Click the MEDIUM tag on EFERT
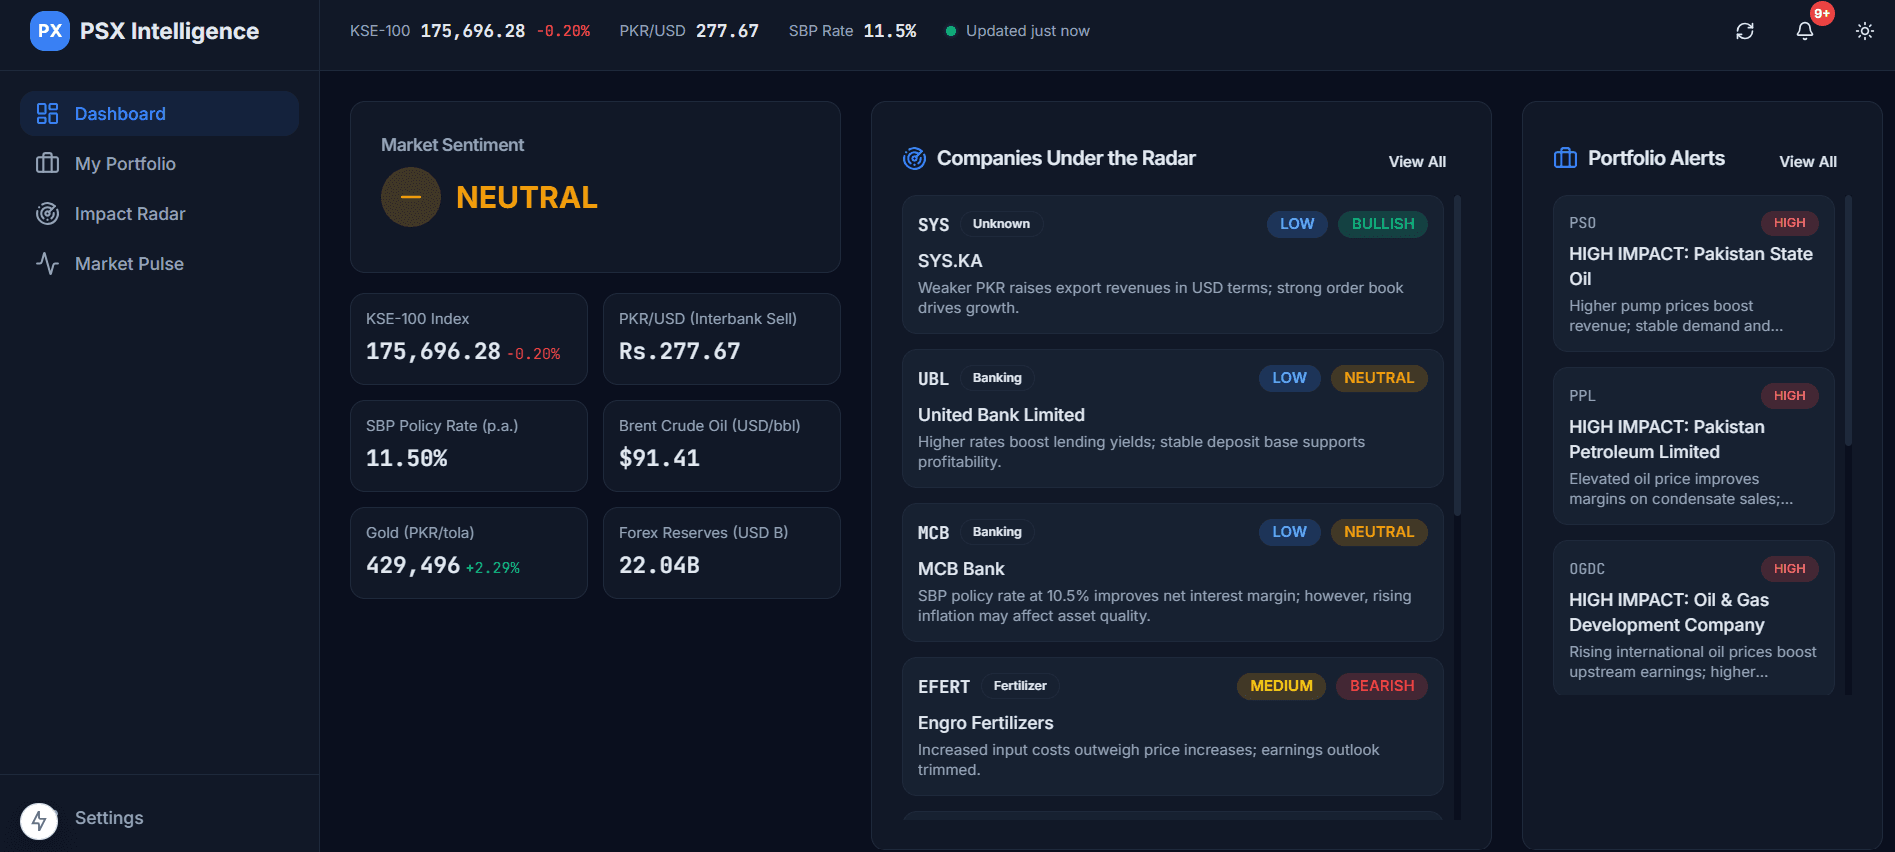 (1281, 686)
